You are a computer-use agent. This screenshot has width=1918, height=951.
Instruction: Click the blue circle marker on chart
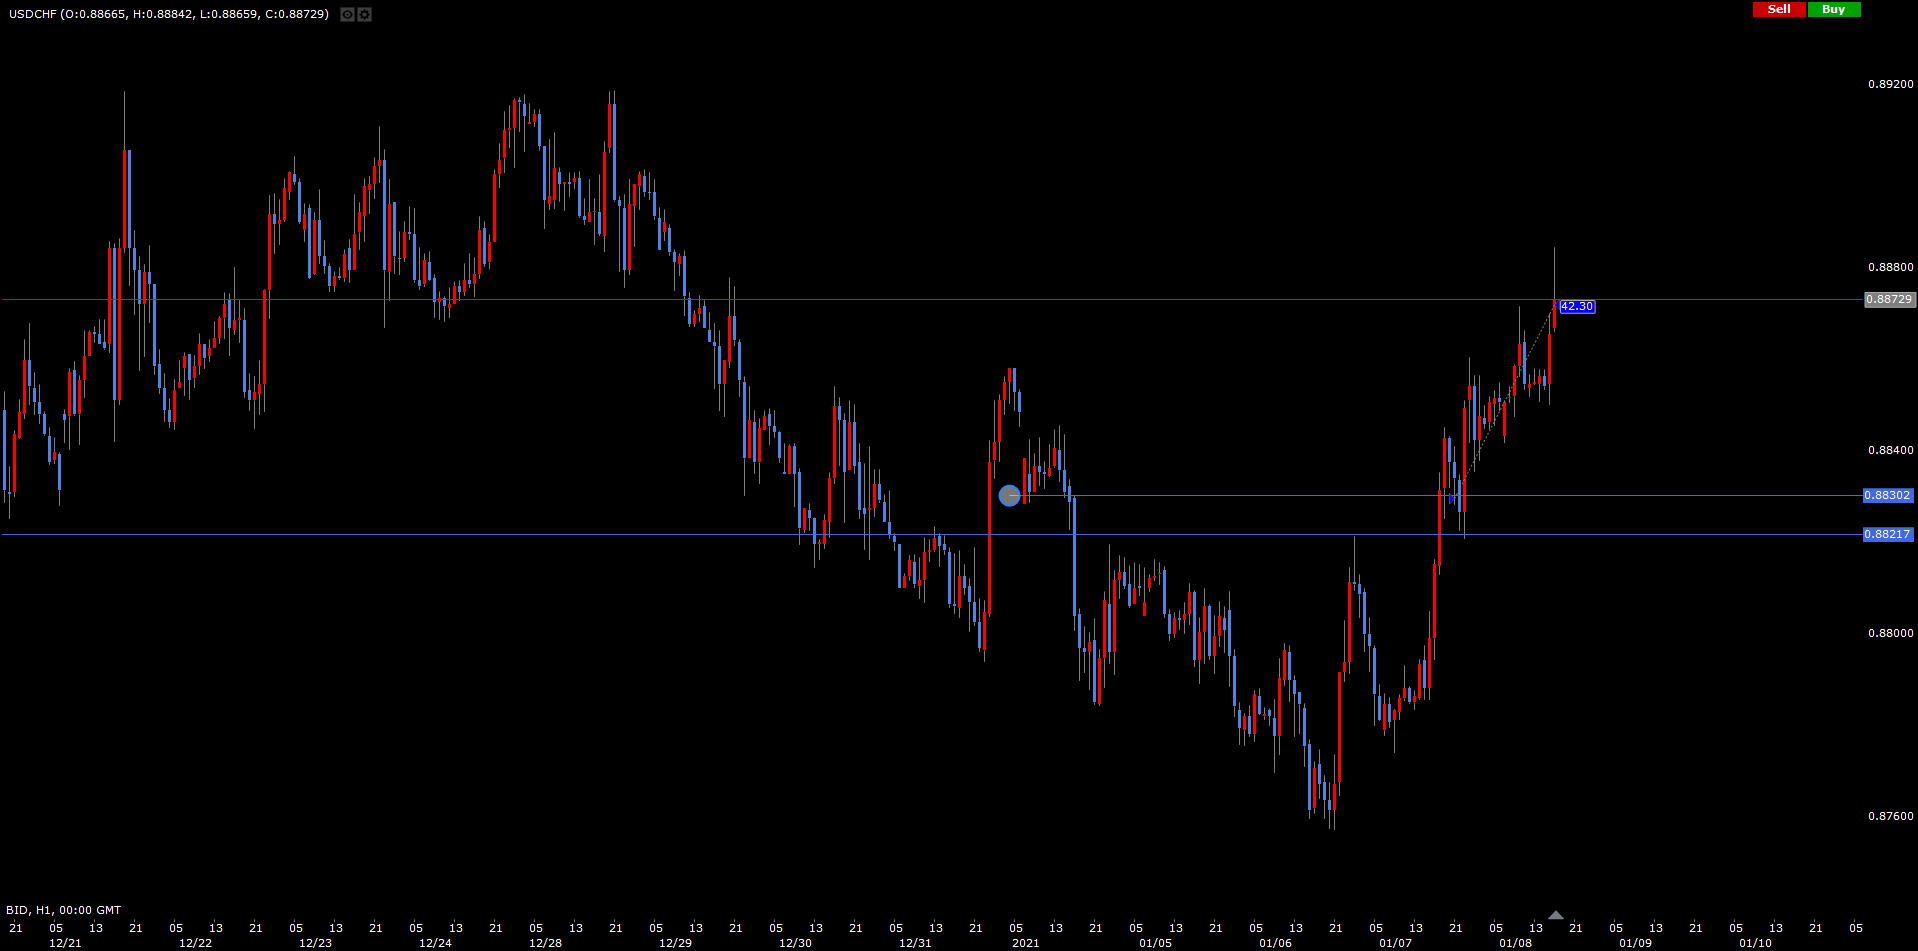[x=1010, y=495]
